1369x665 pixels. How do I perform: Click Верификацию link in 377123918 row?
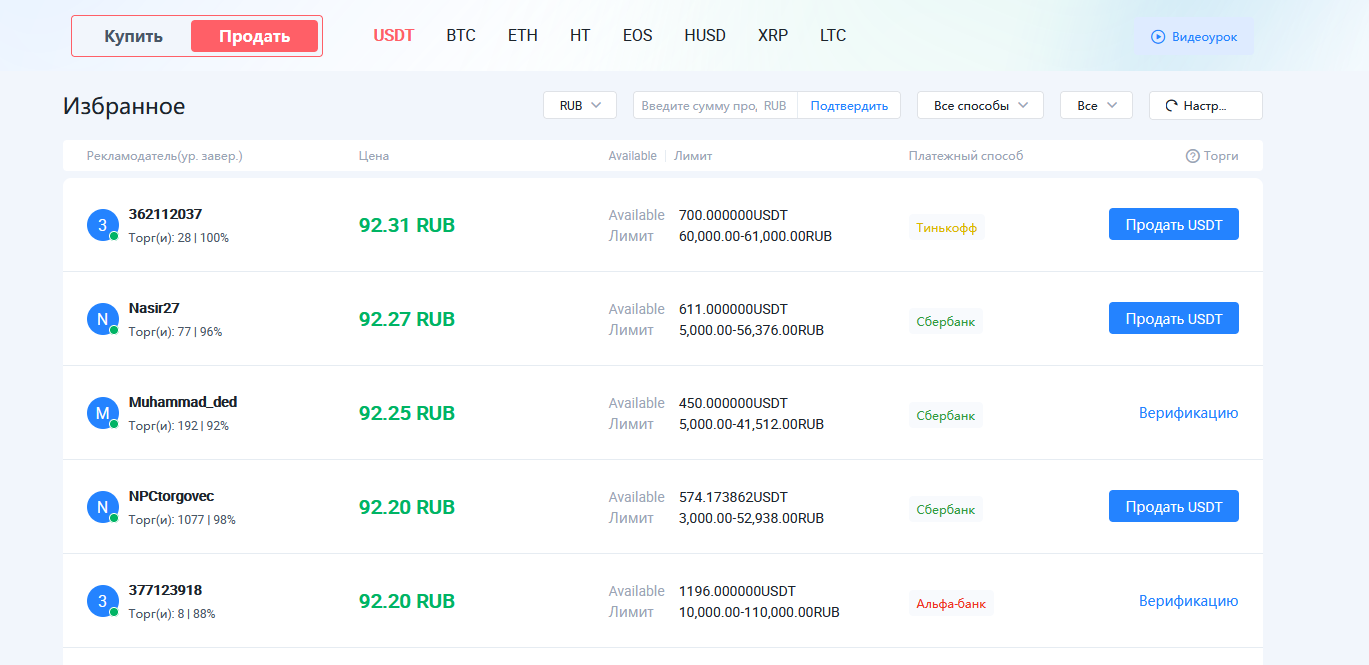click(x=1188, y=601)
